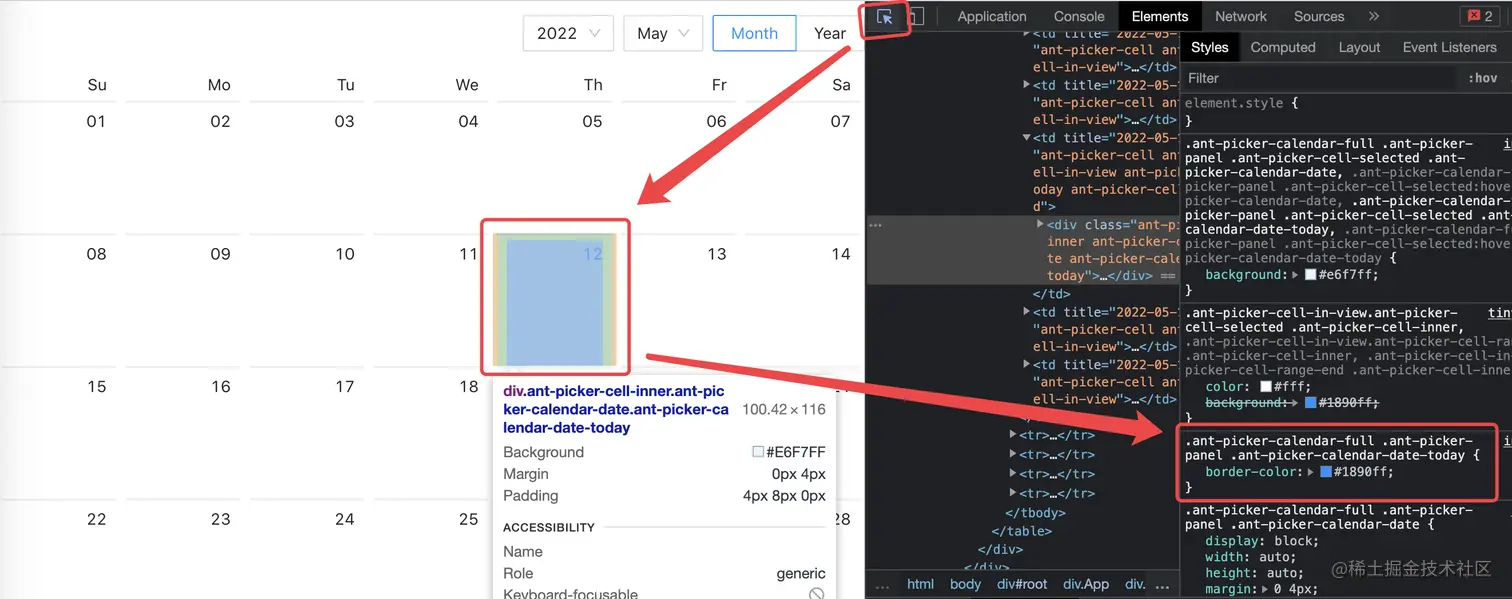The width and height of the screenshot is (1512, 599).
Task: Collapse the expanded td node triangle
Action: [x=1027, y=138]
